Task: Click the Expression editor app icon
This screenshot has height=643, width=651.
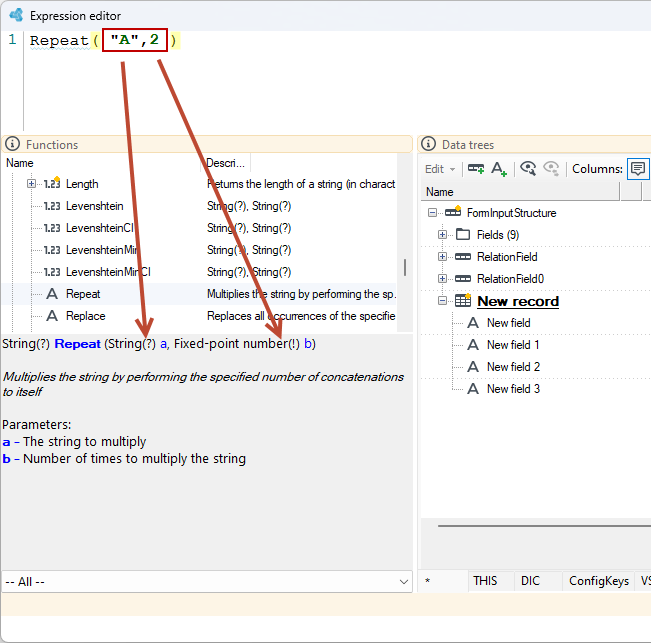Action: pos(17,15)
